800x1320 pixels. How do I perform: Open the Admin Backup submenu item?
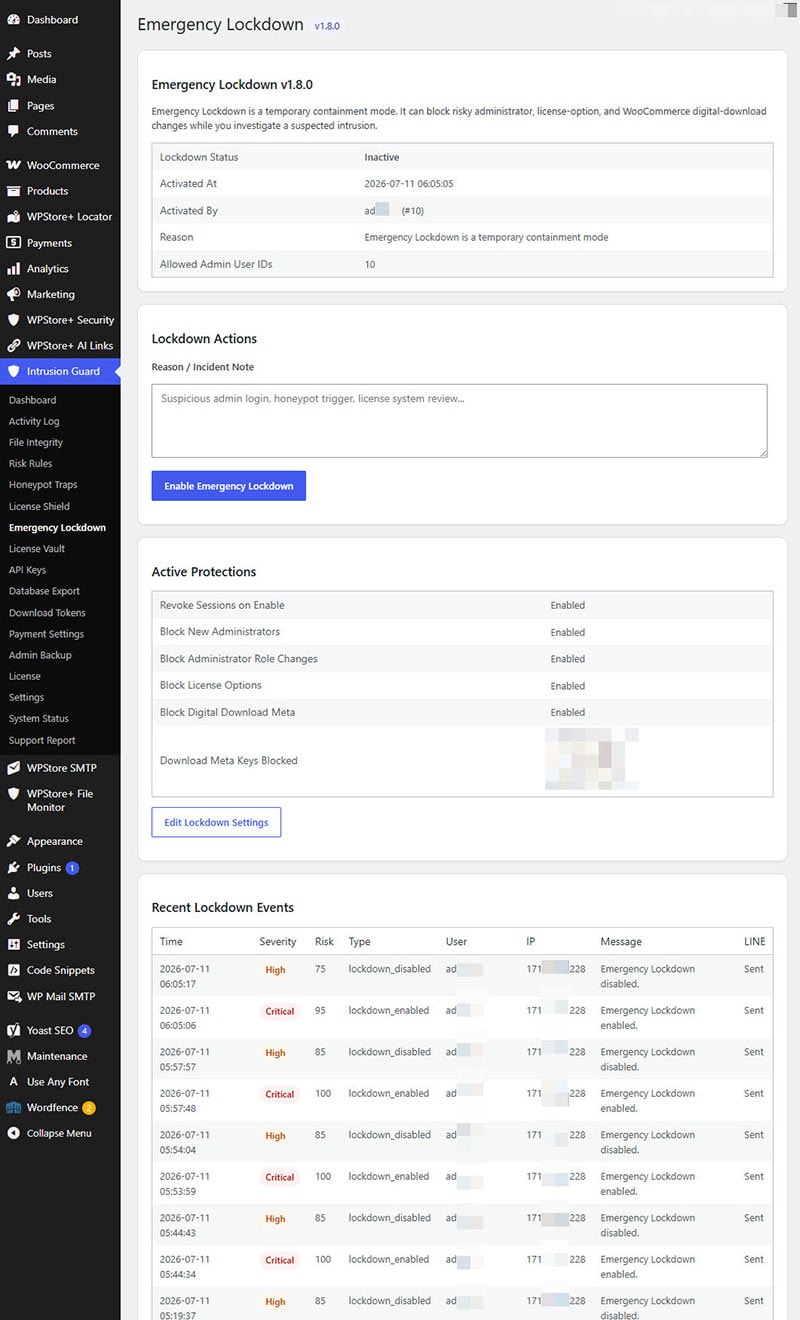point(40,655)
